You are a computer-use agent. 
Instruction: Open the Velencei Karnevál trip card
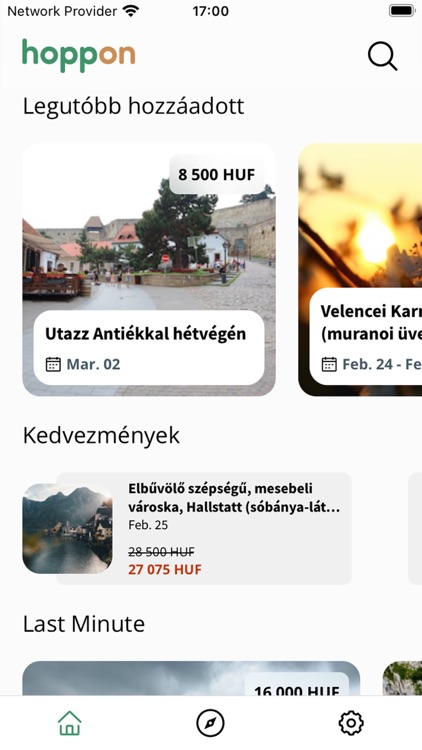pos(360,270)
